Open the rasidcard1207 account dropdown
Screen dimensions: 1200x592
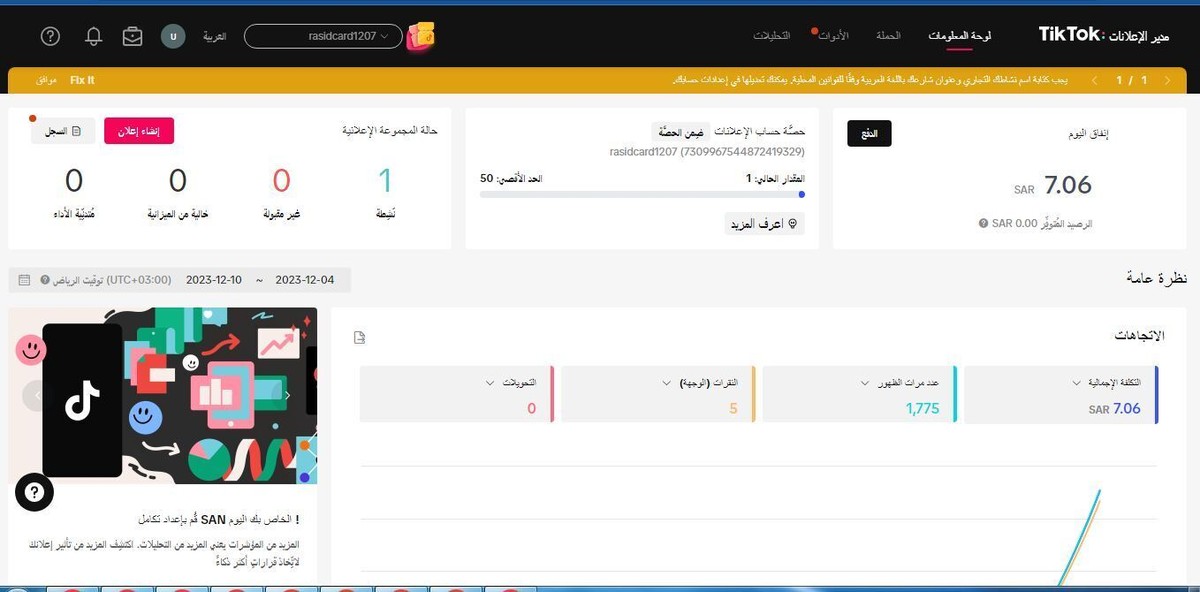[x=322, y=34]
